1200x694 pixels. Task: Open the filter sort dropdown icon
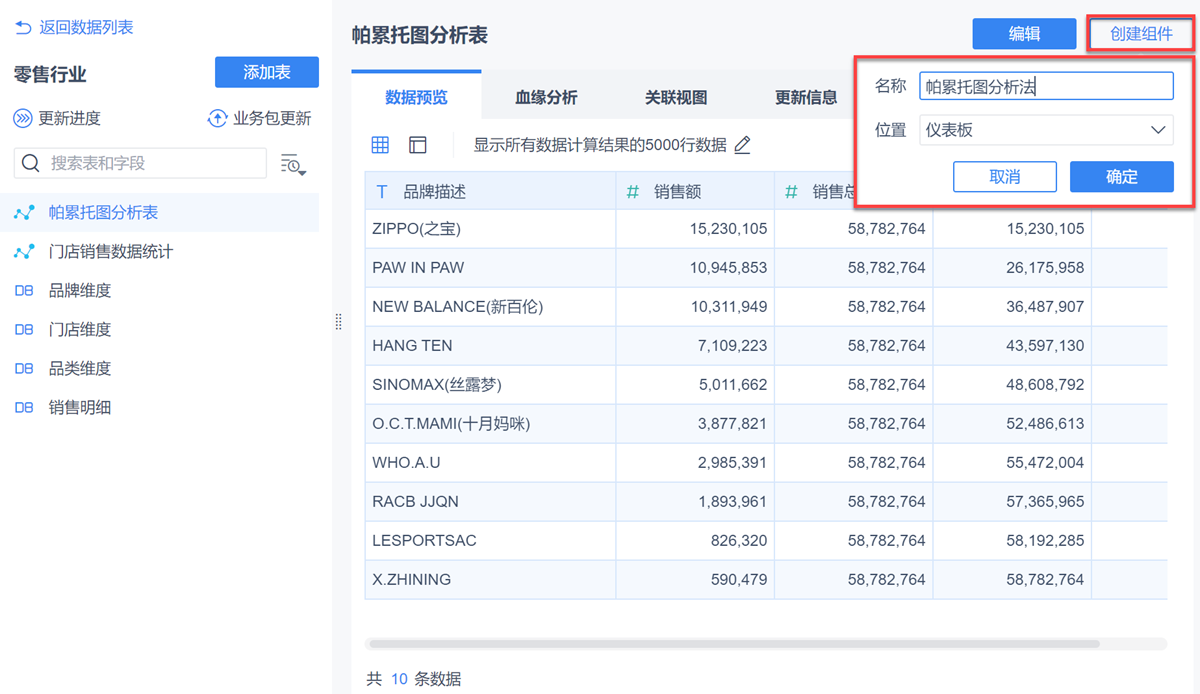[293, 164]
